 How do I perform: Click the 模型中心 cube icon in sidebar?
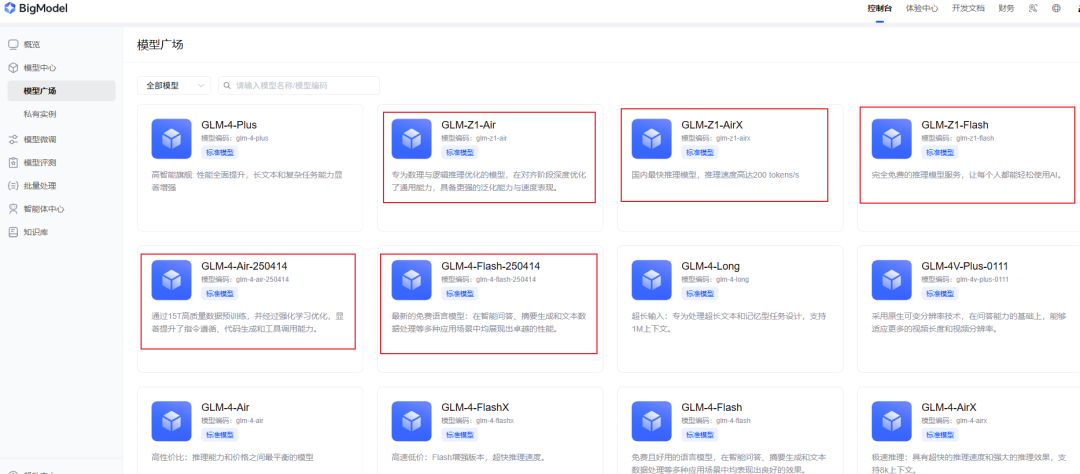13,68
